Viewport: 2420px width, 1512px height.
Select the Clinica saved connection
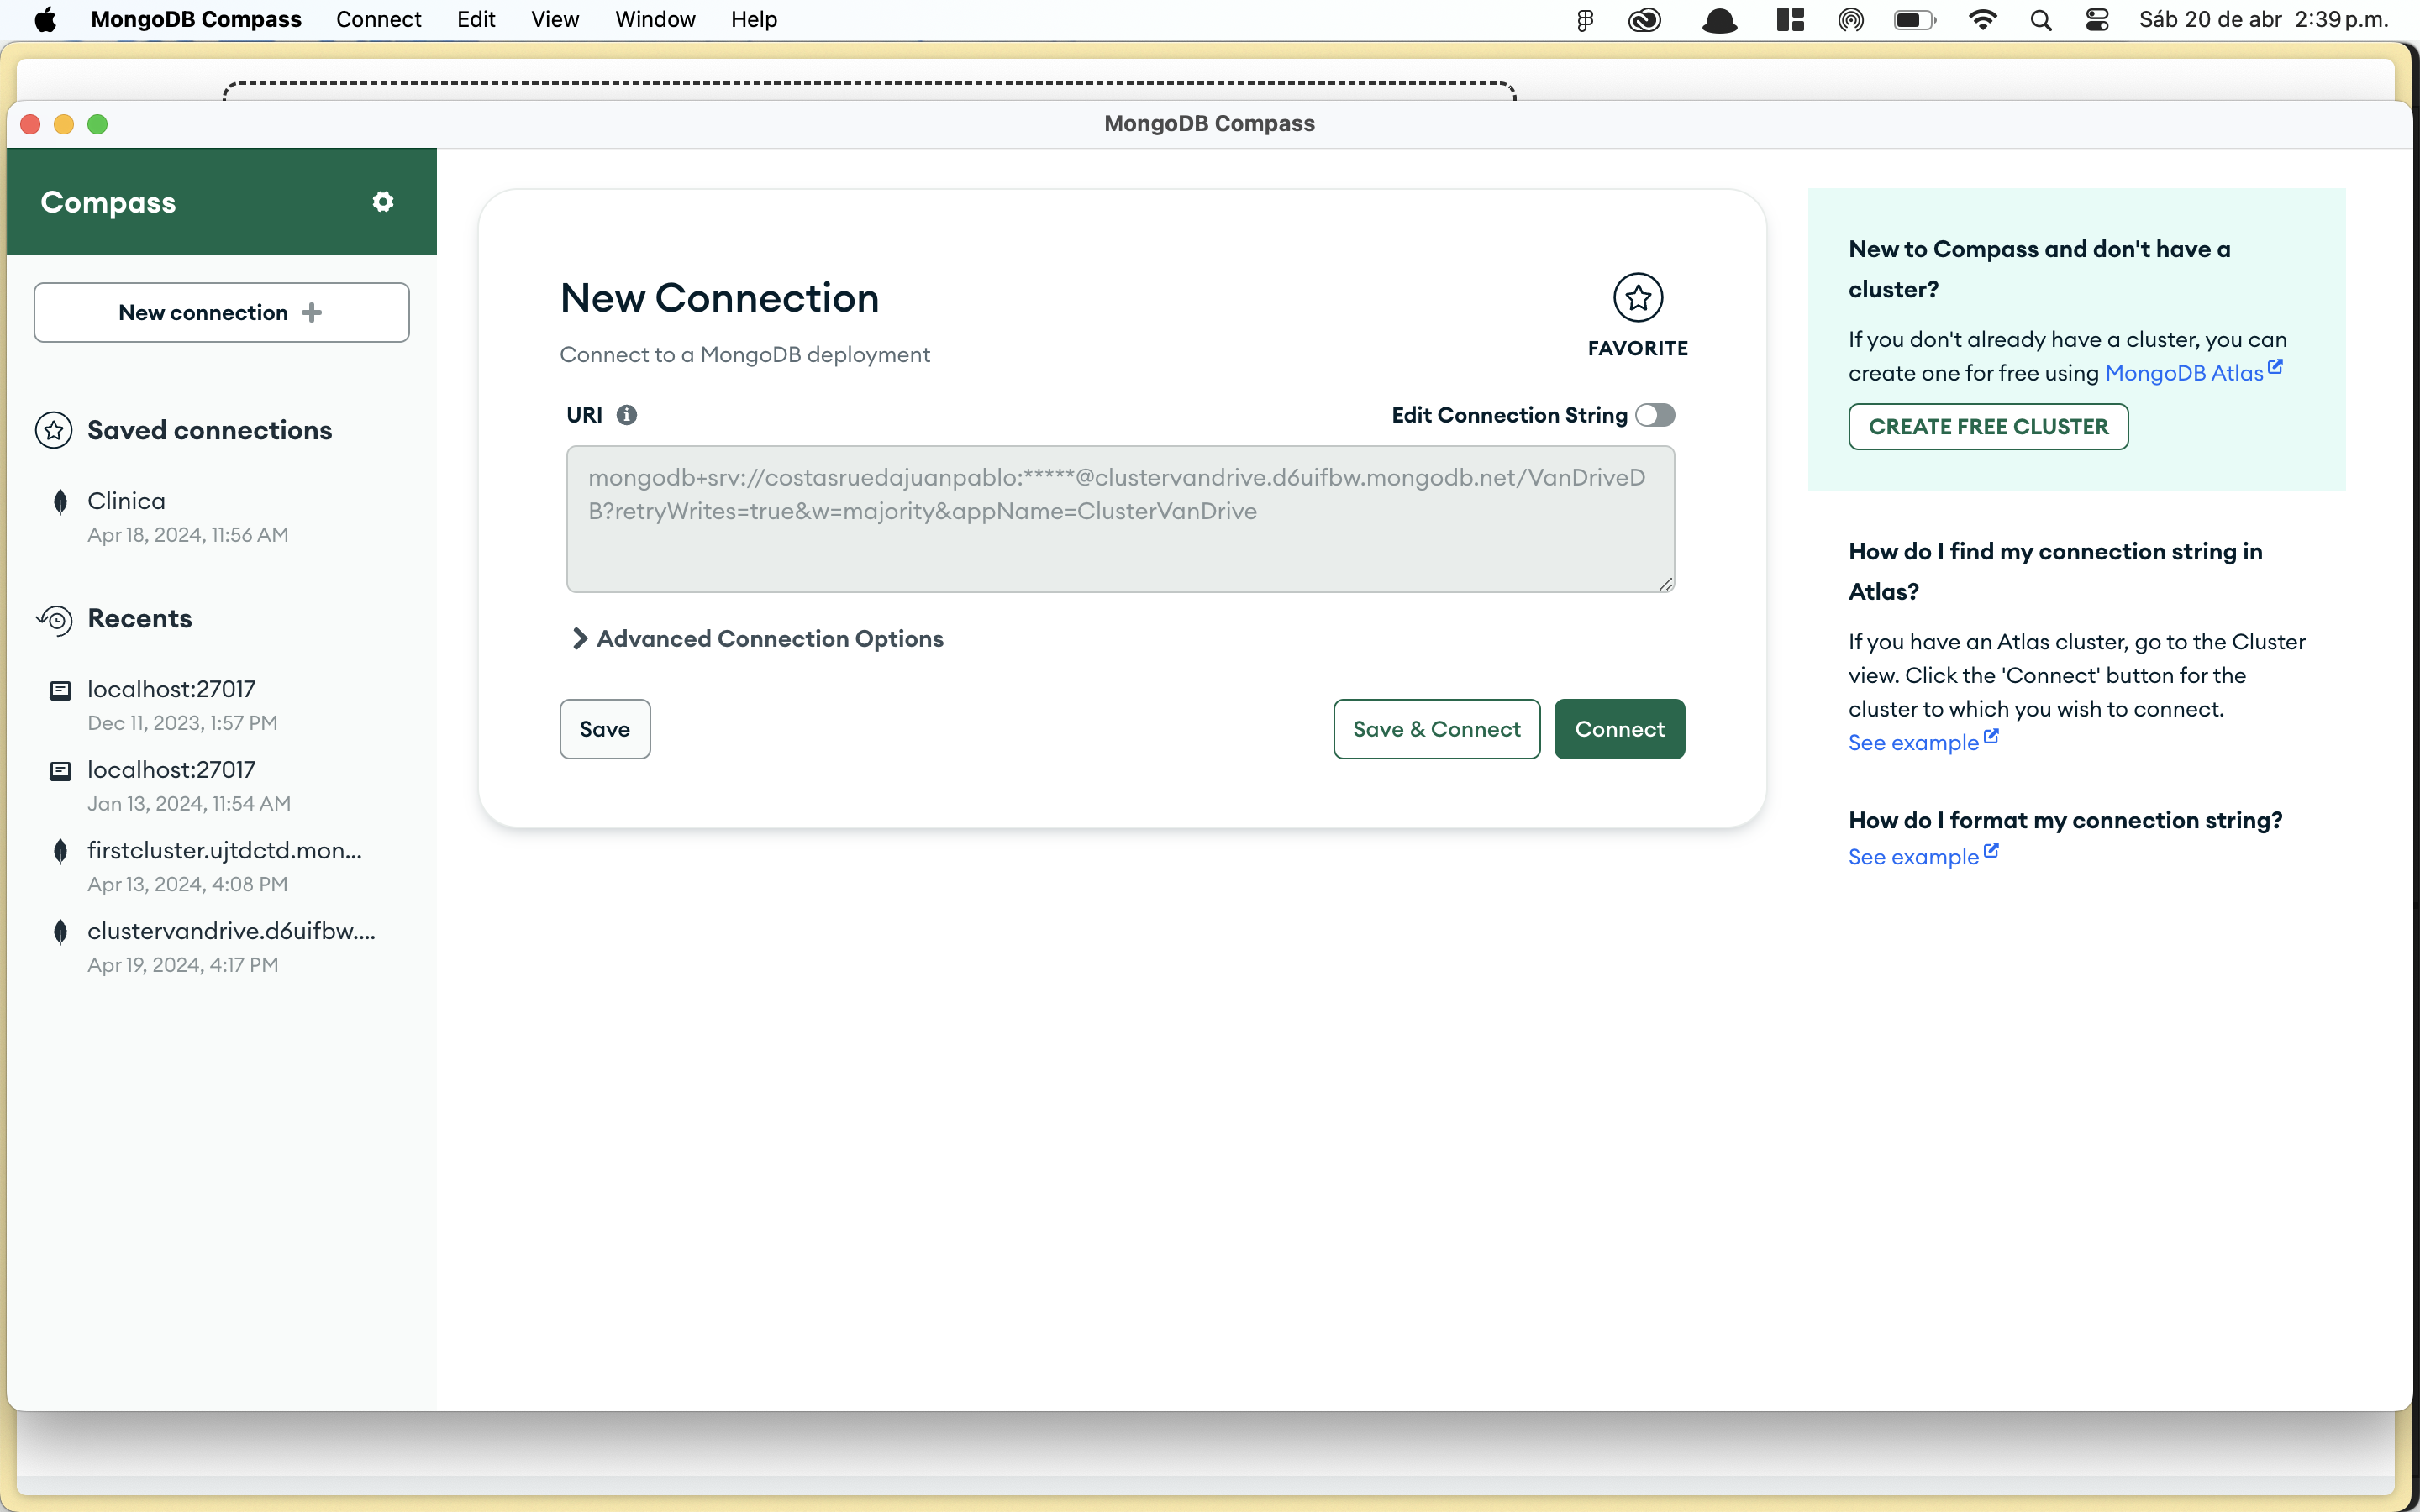coord(127,501)
